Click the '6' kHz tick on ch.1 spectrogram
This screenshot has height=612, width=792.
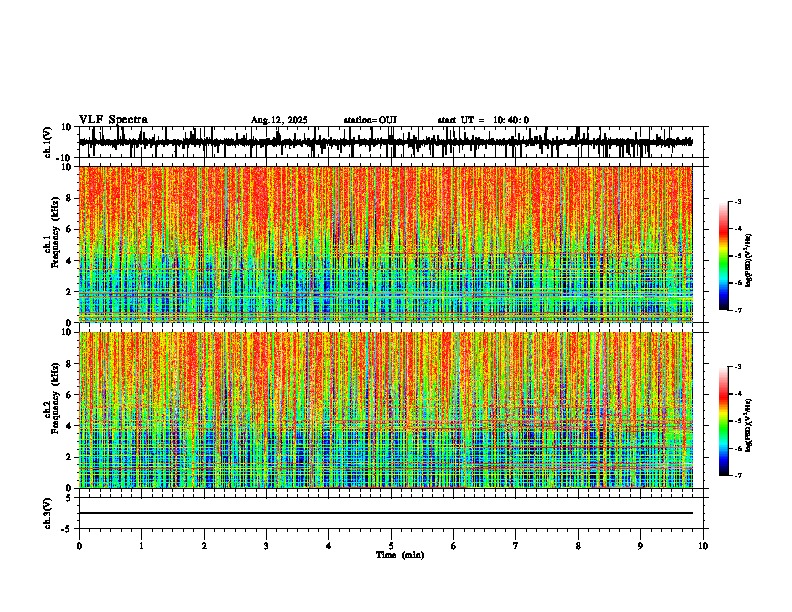point(70,229)
